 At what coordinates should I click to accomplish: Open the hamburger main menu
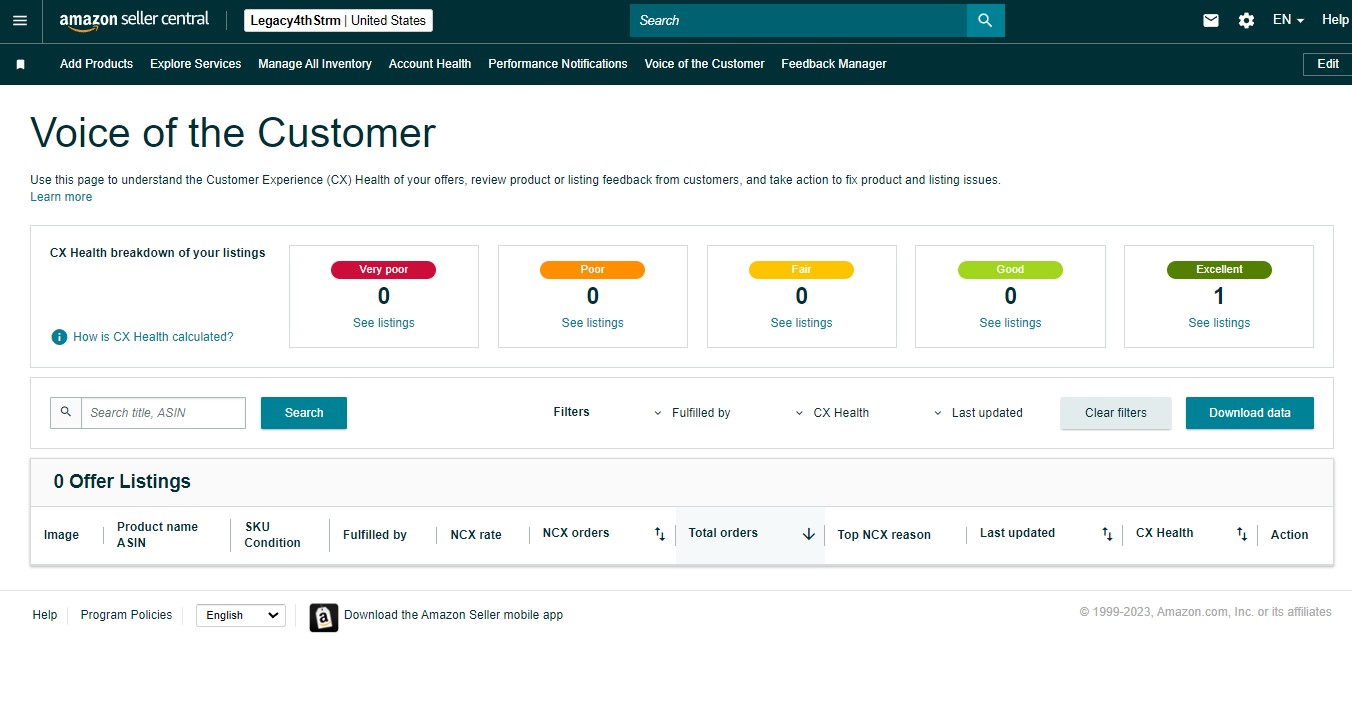pyautogui.click(x=20, y=20)
